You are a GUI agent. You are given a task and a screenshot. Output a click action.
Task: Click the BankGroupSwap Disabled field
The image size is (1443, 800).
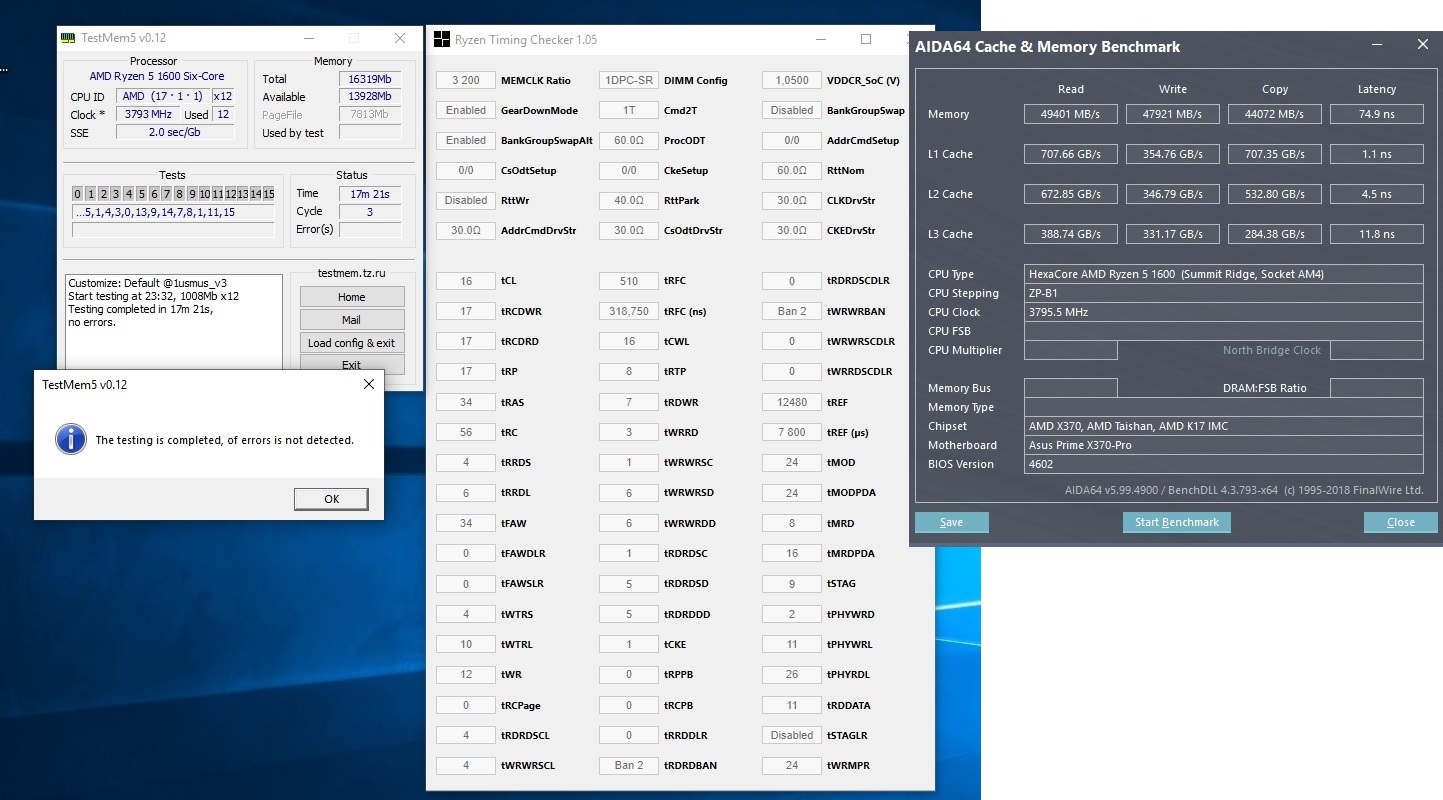792,110
